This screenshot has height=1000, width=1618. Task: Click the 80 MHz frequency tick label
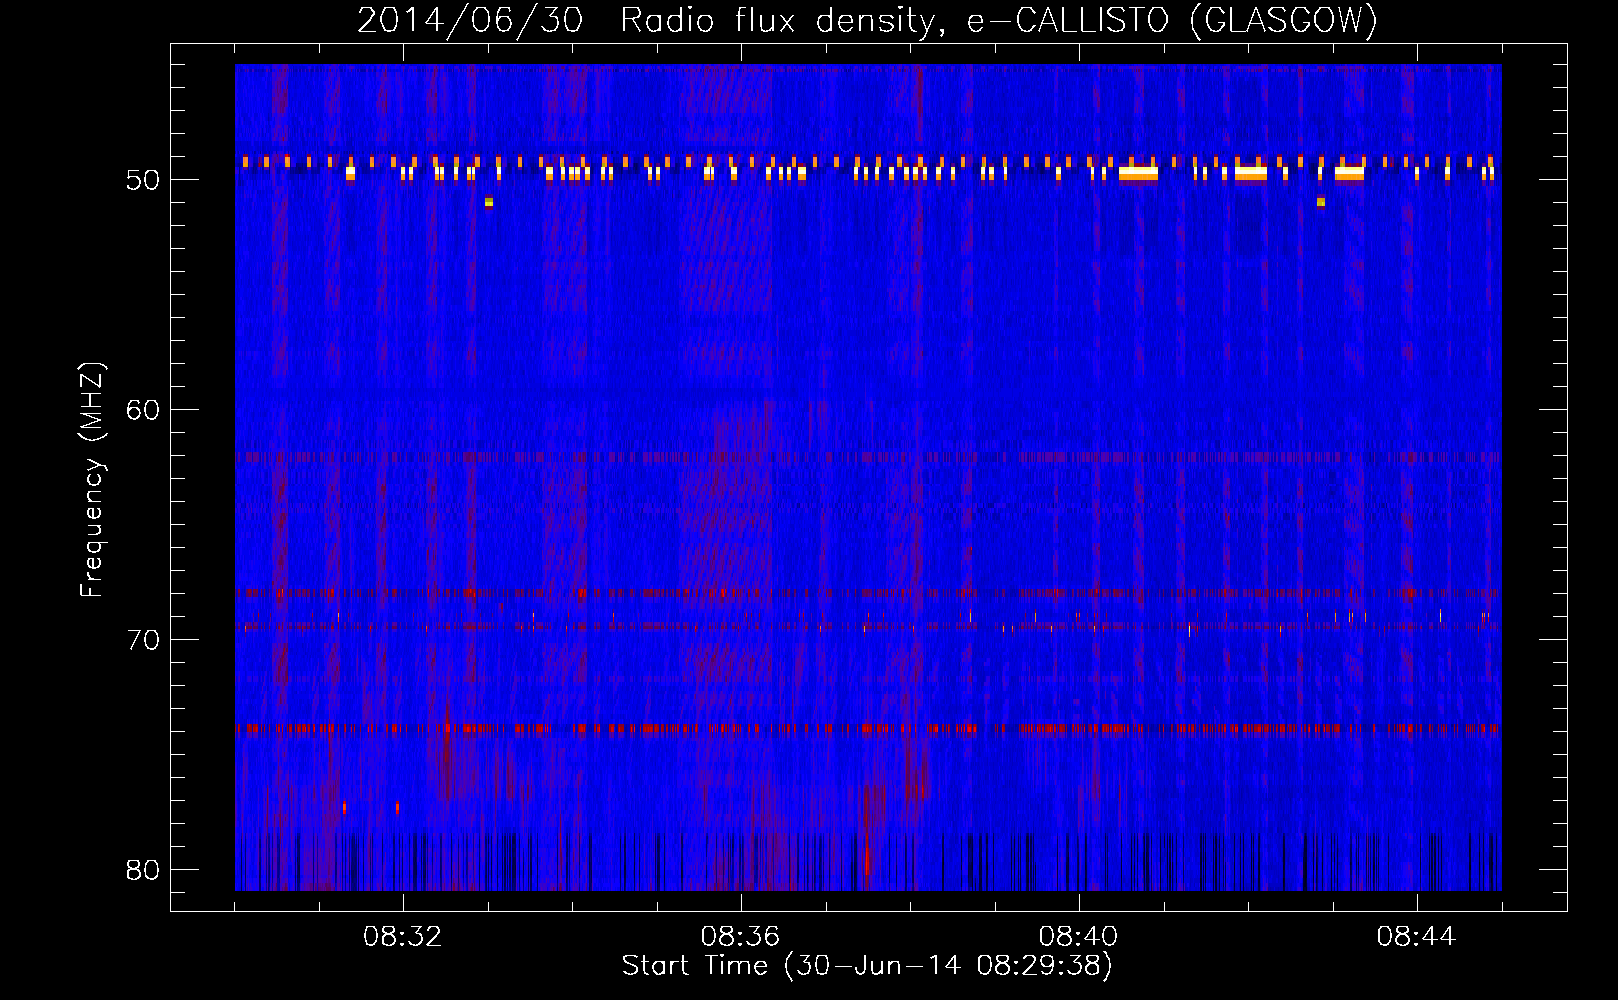[143, 870]
